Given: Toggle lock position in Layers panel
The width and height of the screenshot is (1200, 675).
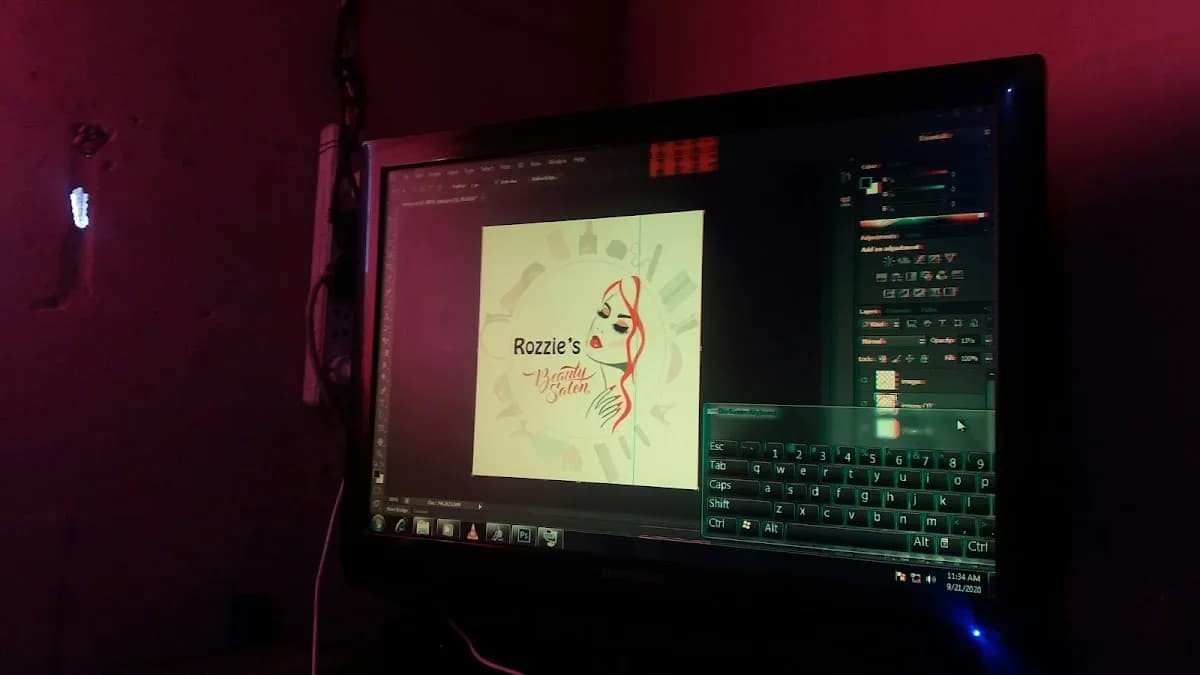Looking at the screenshot, I should tap(910, 358).
